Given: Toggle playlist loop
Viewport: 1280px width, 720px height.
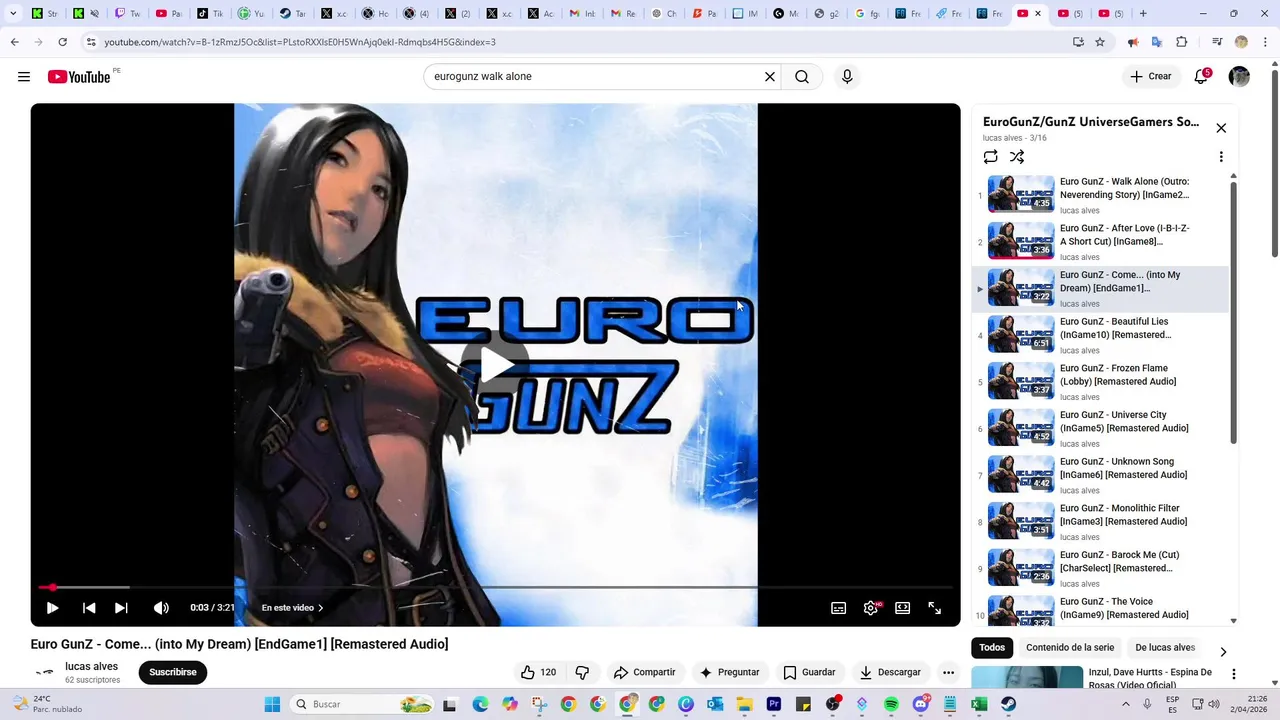Looking at the screenshot, I should pos(990,157).
